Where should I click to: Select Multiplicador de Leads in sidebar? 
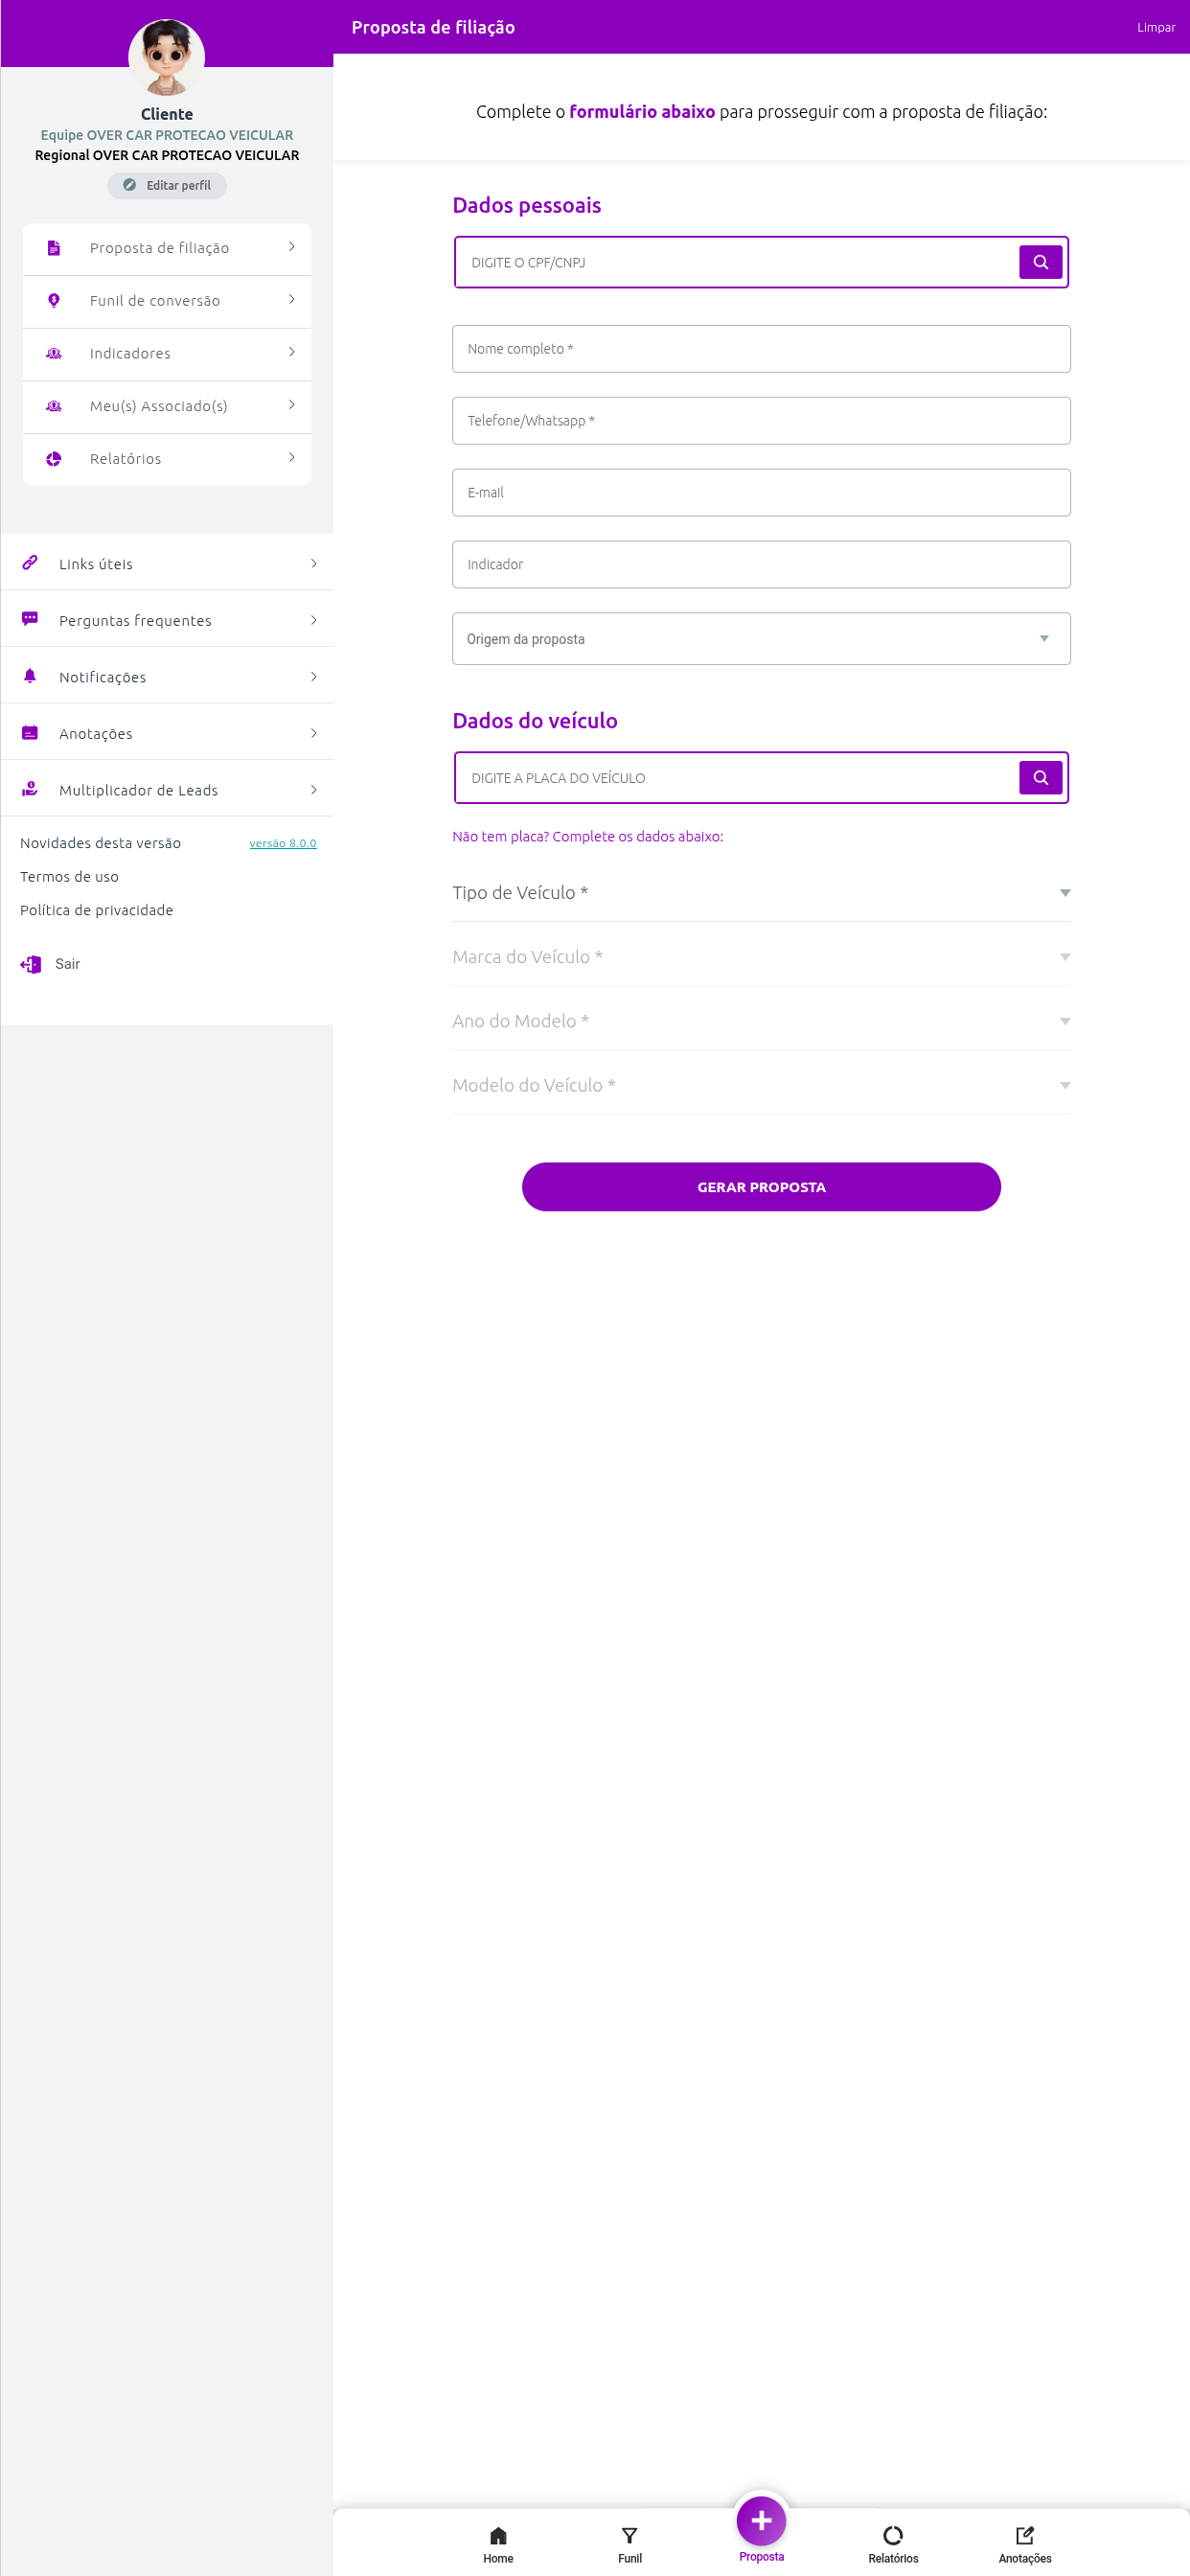pos(167,790)
